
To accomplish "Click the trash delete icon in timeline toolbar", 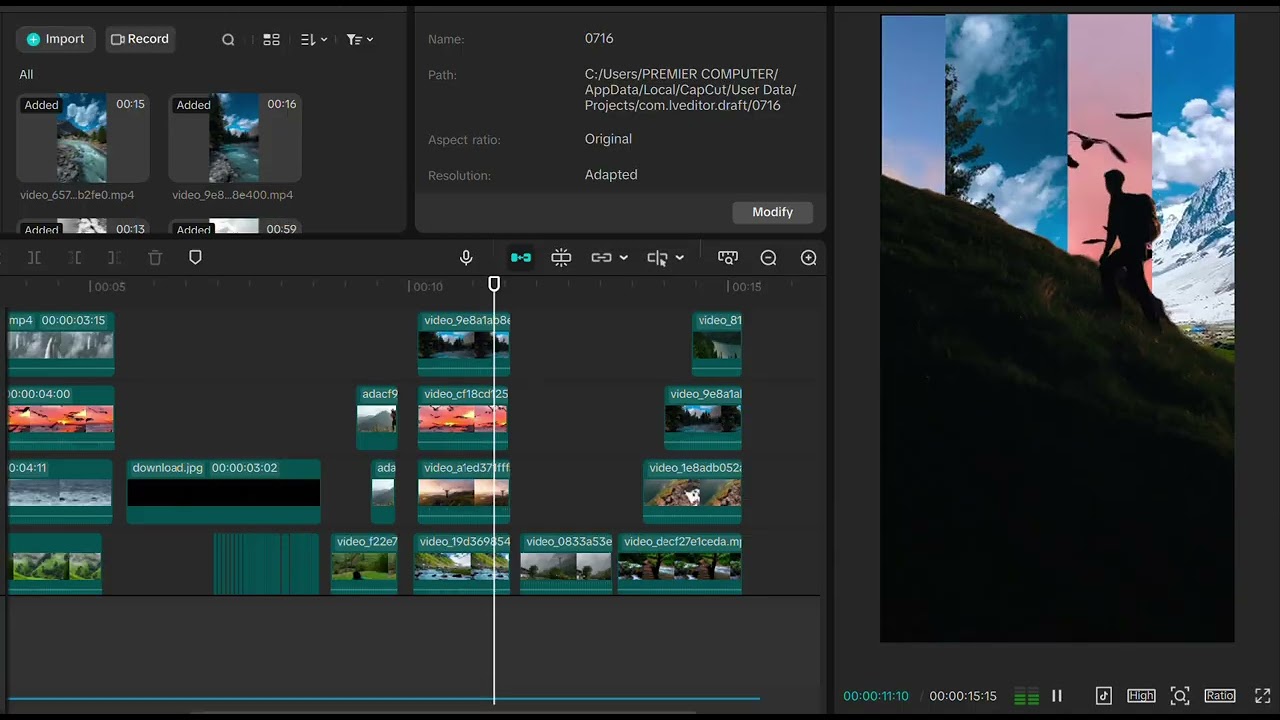I will click(155, 258).
